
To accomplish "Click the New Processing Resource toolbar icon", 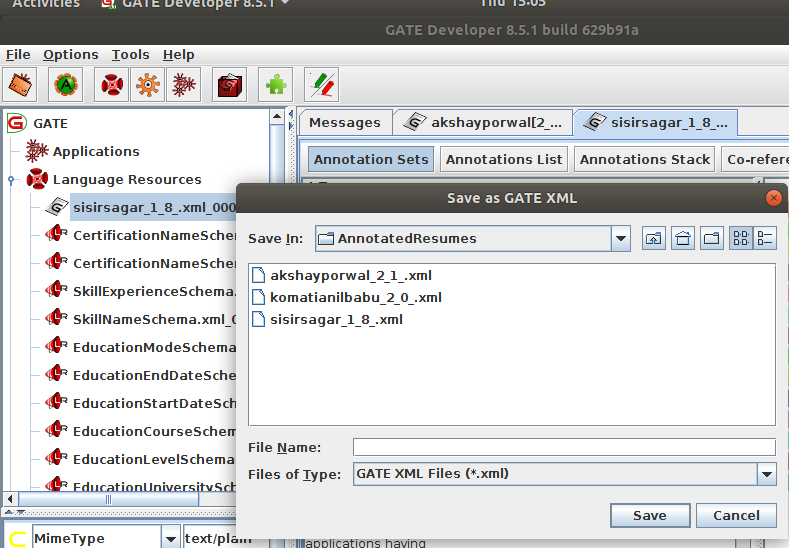I will click(x=148, y=85).
